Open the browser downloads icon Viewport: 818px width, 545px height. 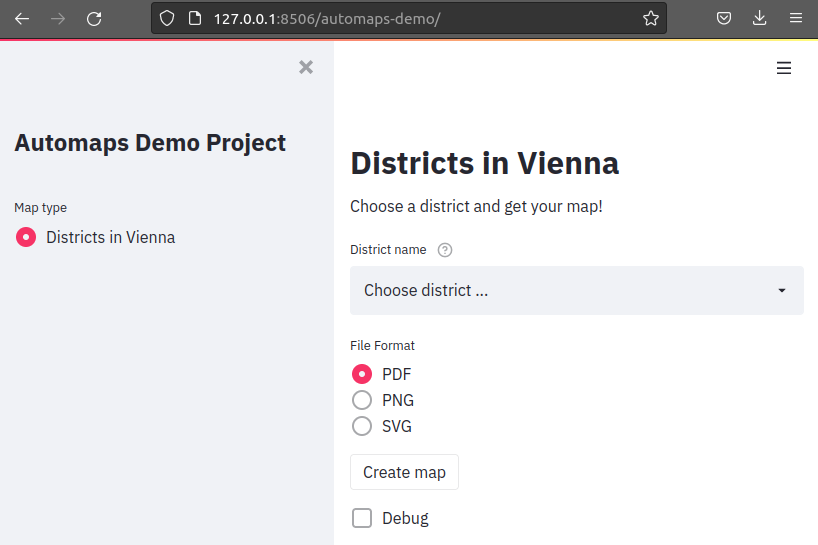pos(760,18)
